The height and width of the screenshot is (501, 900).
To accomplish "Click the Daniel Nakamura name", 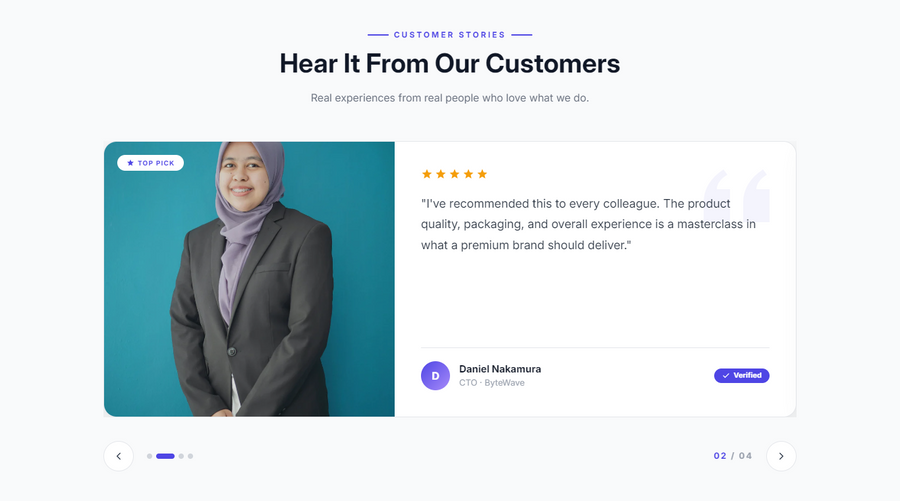I will tap(500, 369).
